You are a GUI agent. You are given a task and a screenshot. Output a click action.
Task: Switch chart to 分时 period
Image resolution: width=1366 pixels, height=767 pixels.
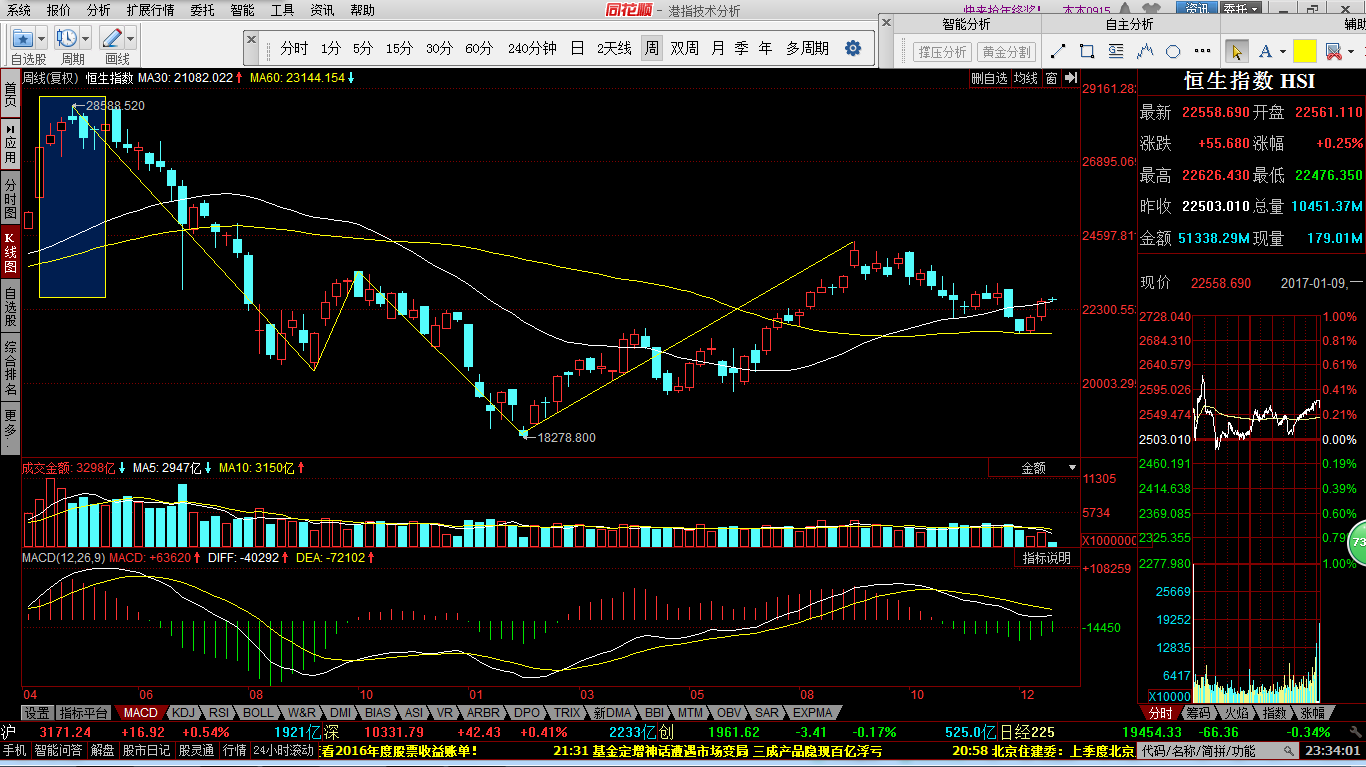[x=294, y=48]
